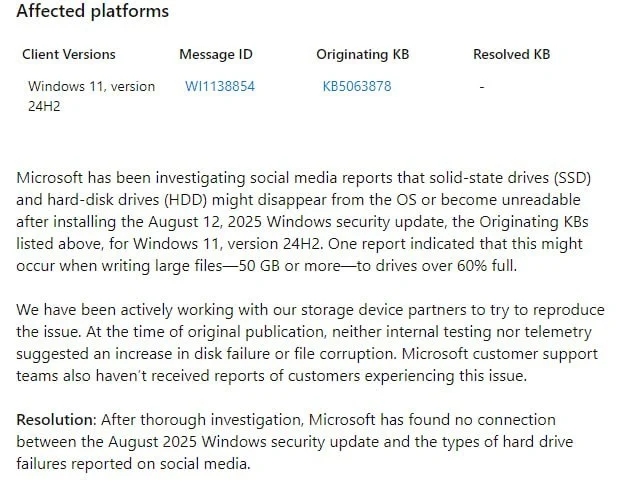Click 'Microsoft customer support' text
This screenshot has width=625, height=484.
[499, 354]
